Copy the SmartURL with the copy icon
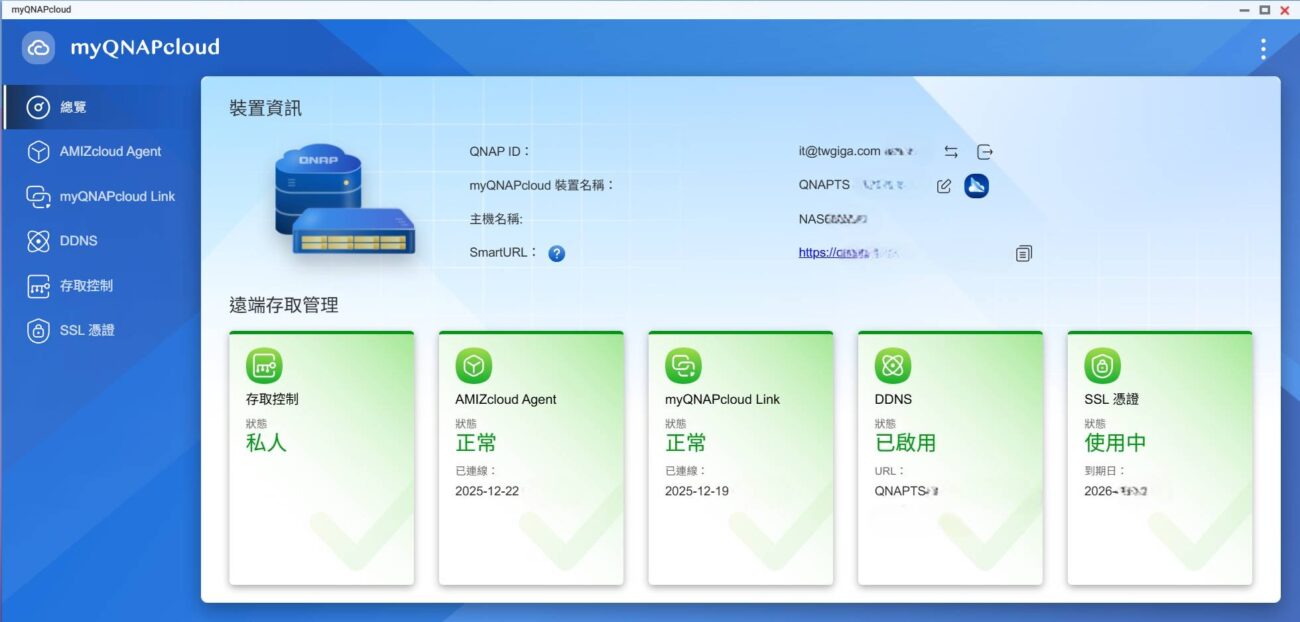This screenshot has width=1300, height=622. coord(1023,254)
